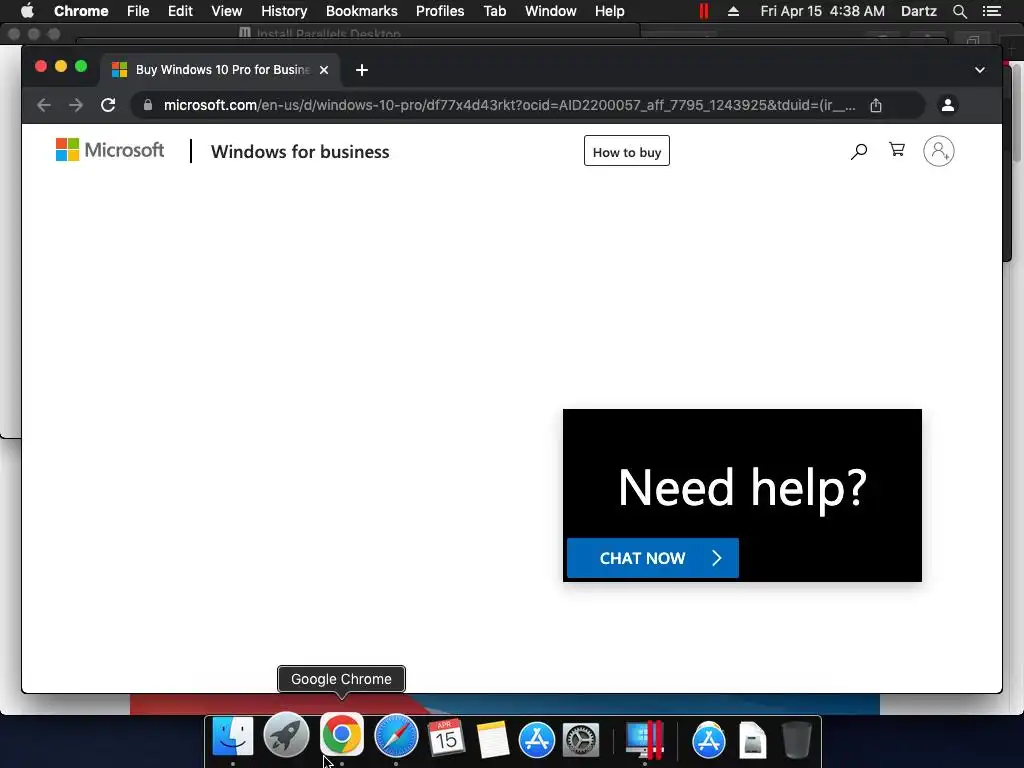Open Launchpad from the Dock

pos(286,737)
